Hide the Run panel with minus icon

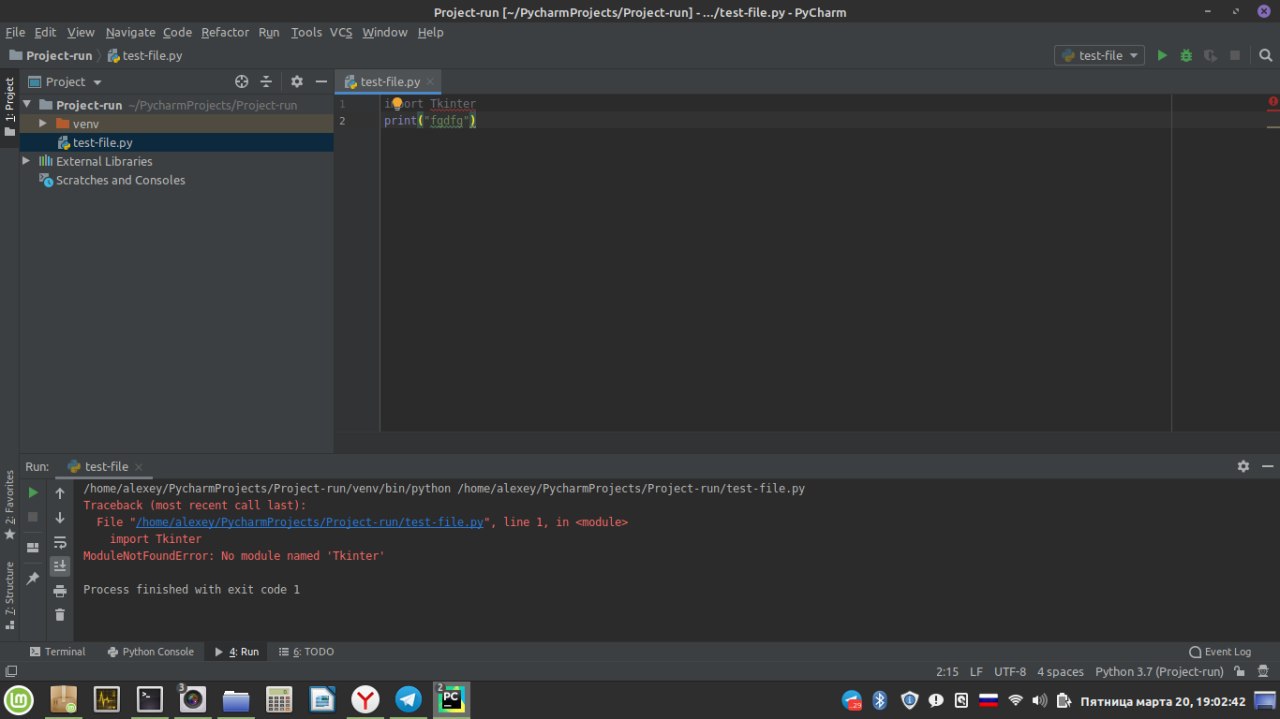tap(1268, 466)
